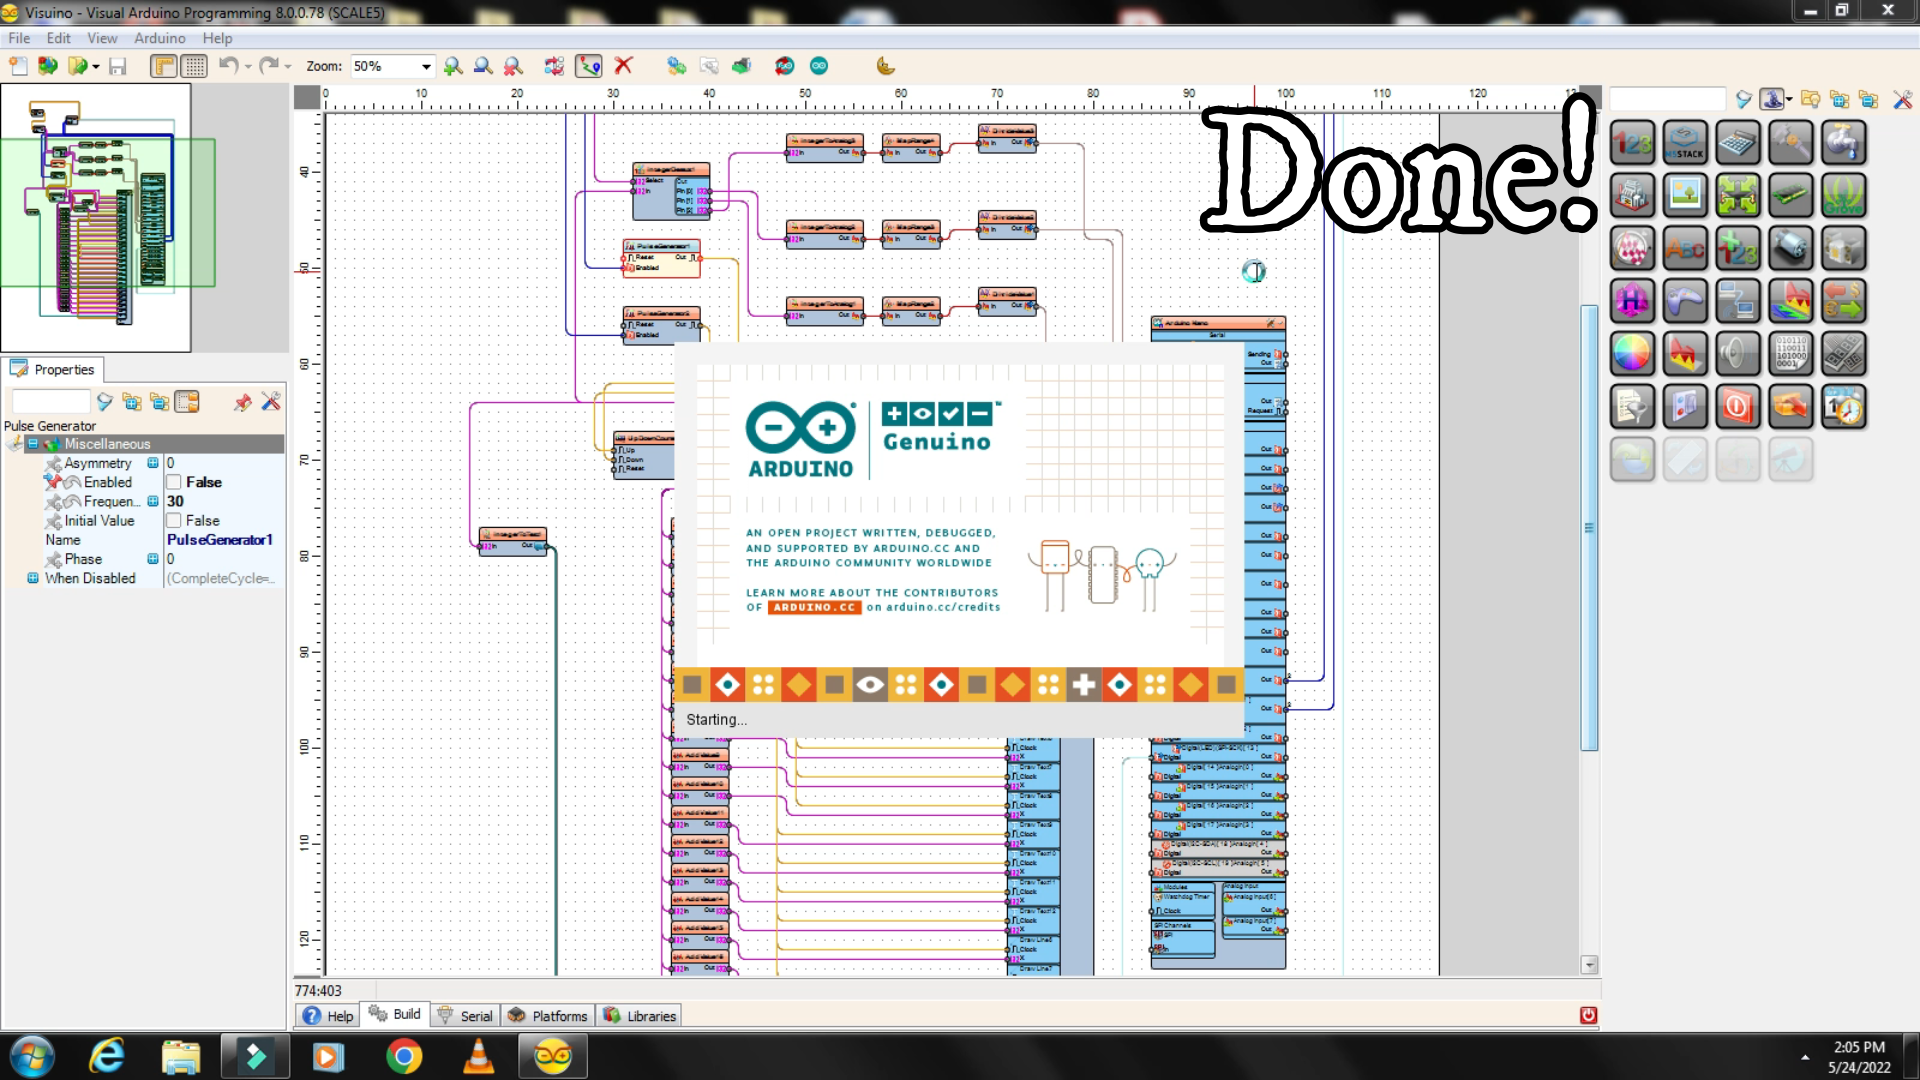Open the Edit menu

[59, 38]
